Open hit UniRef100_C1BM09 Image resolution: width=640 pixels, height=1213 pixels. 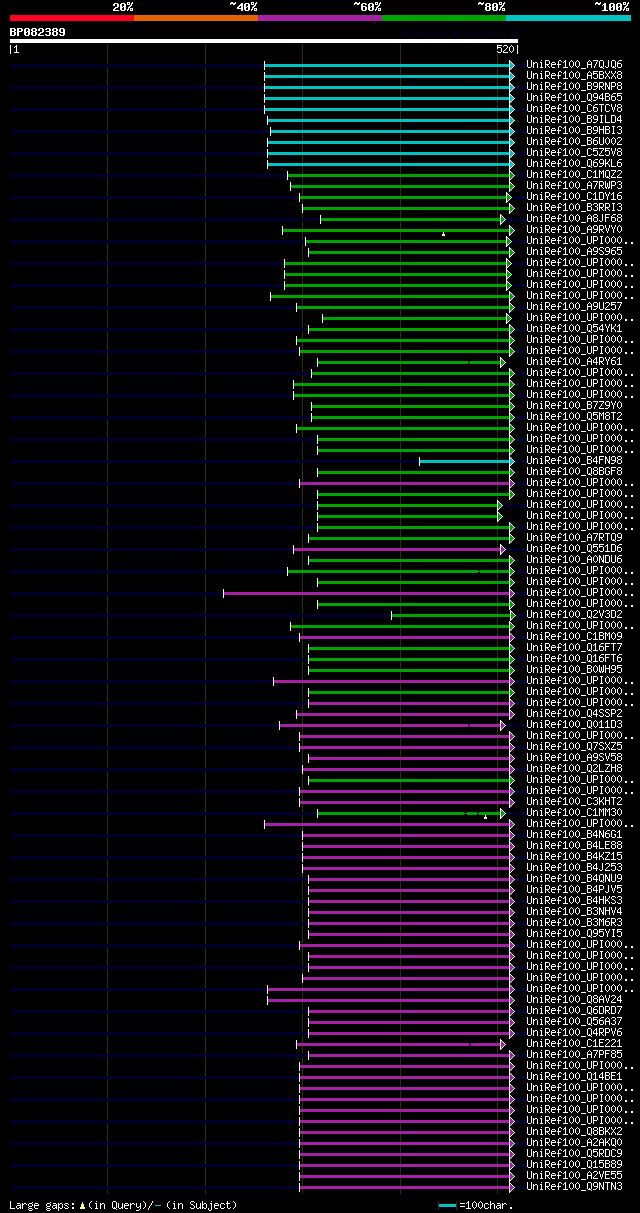[574, 636]
